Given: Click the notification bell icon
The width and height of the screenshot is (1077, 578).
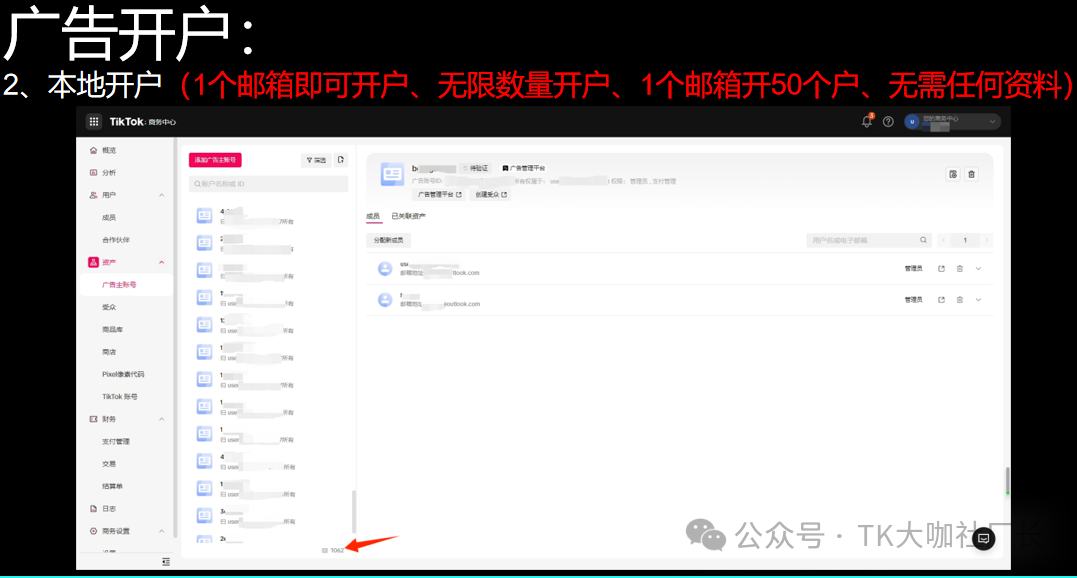Looking at the screenshot, I should 867,122.
